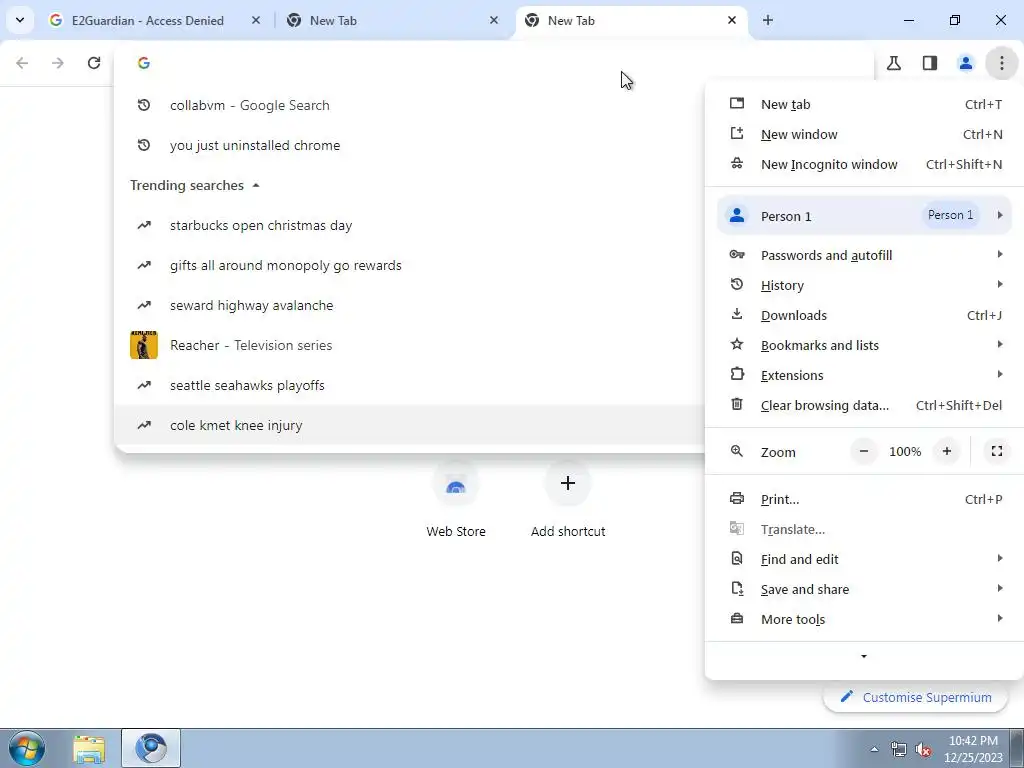Expand Save and share submenu
Screen dimensions: 1024x768
pos(864,590)
